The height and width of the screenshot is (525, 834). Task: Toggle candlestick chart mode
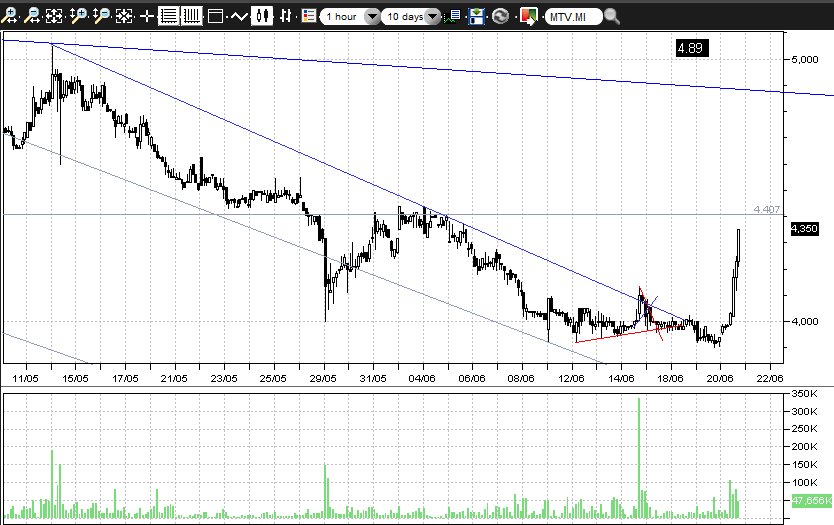263,16
